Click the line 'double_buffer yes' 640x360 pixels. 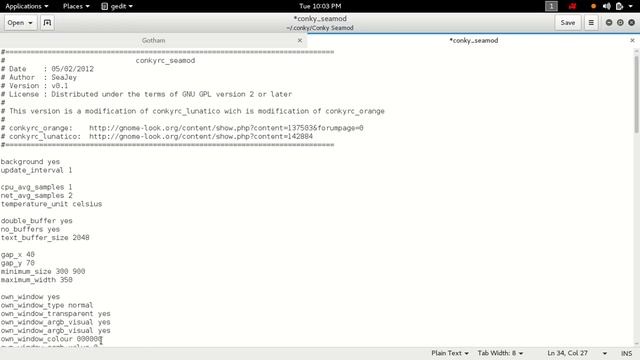pos(37,221)
